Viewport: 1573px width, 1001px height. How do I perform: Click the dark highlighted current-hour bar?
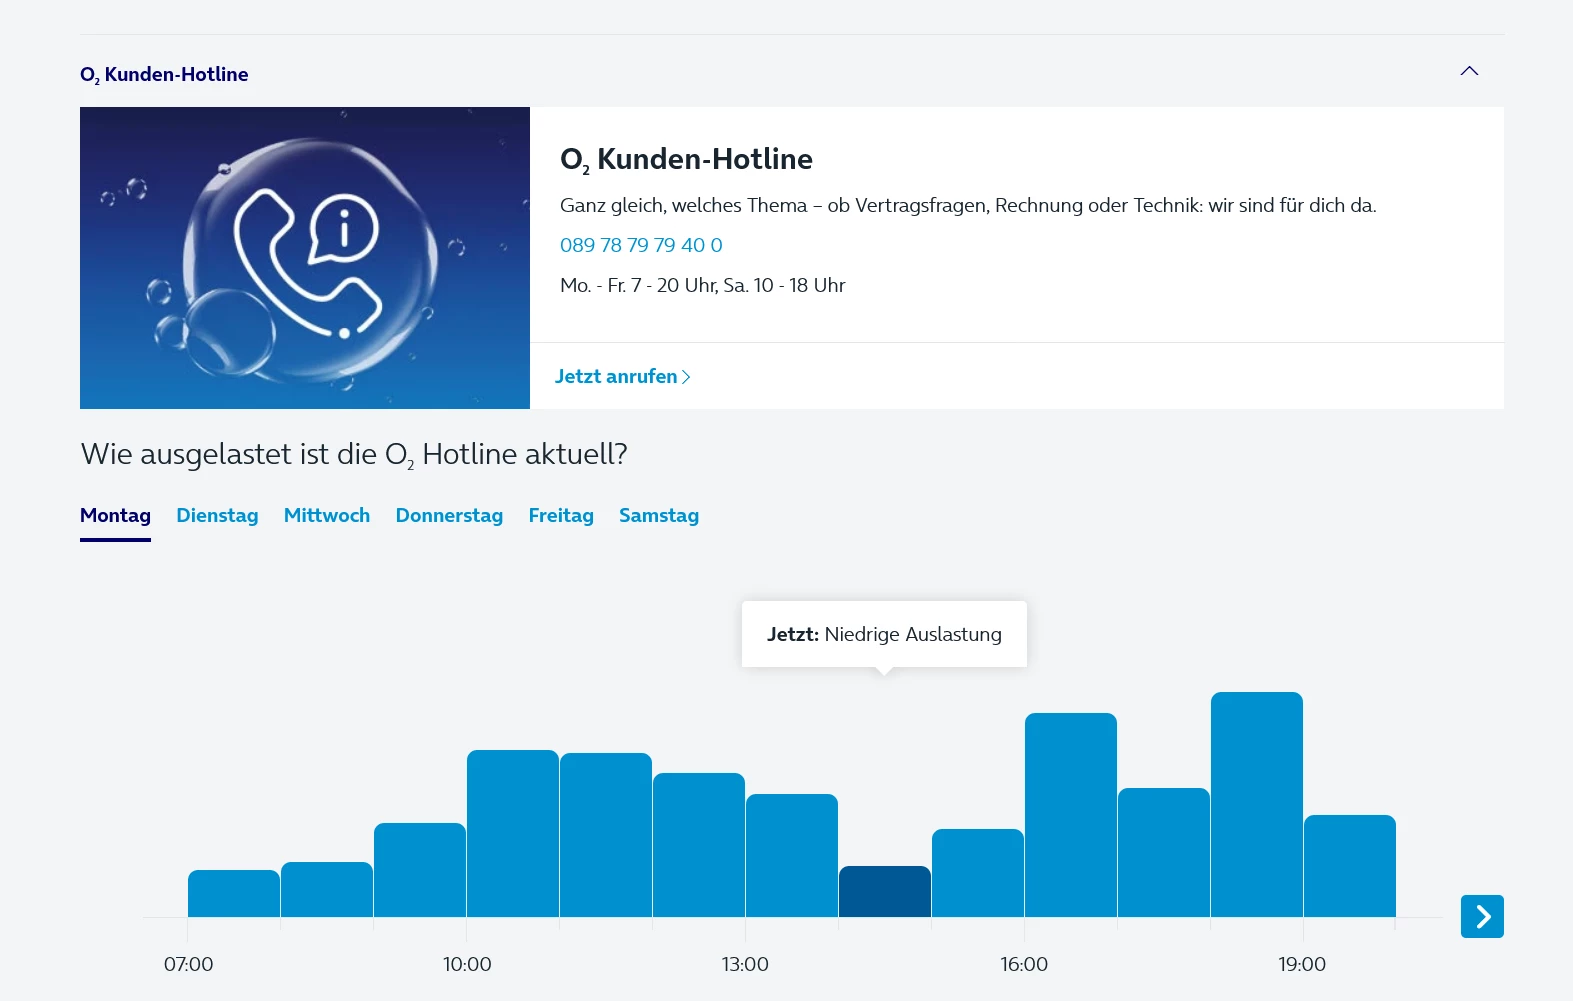(x=885, y=892)
